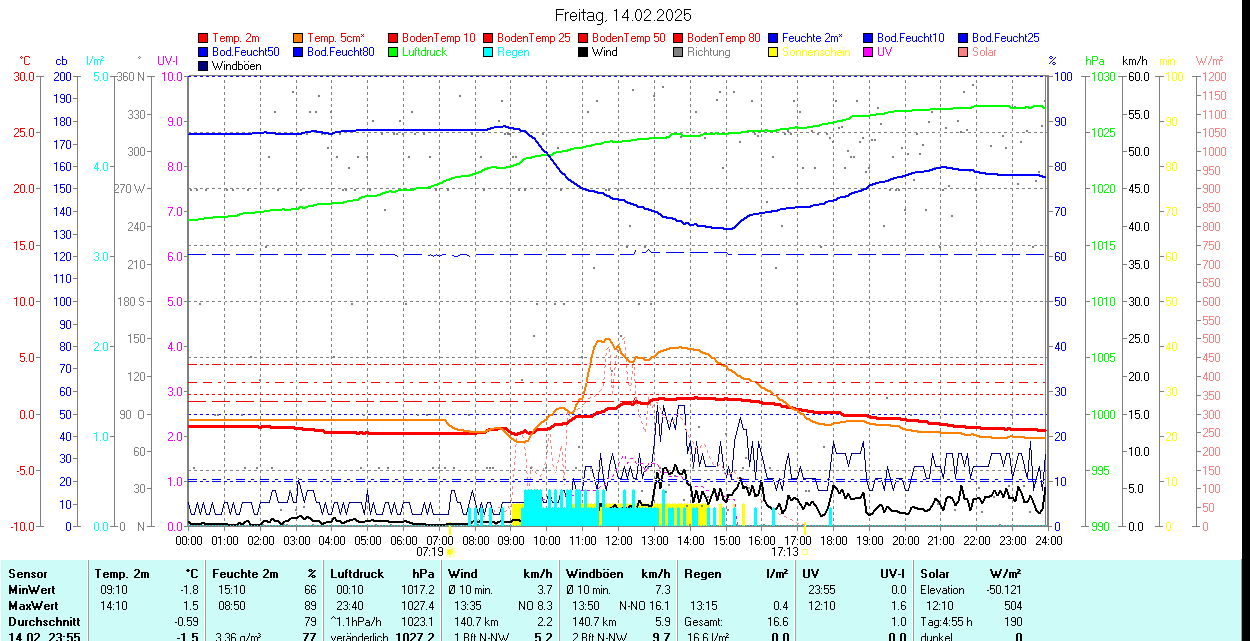Click the sunset time 17:13 label

pyautogui.click(x=785, y=551)
